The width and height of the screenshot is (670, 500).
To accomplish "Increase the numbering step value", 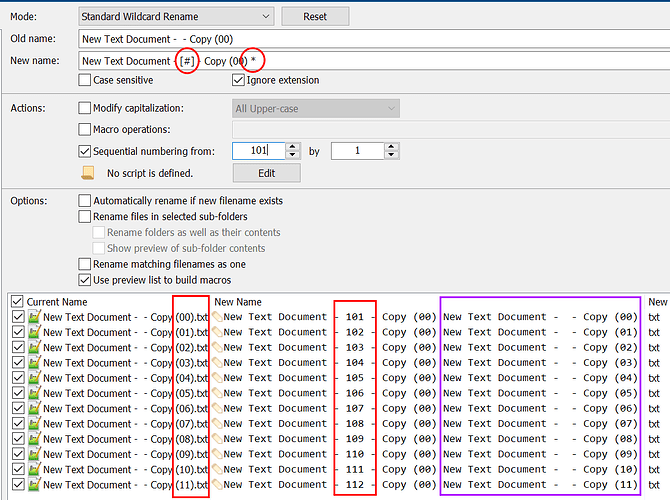I will coord(391,147).
